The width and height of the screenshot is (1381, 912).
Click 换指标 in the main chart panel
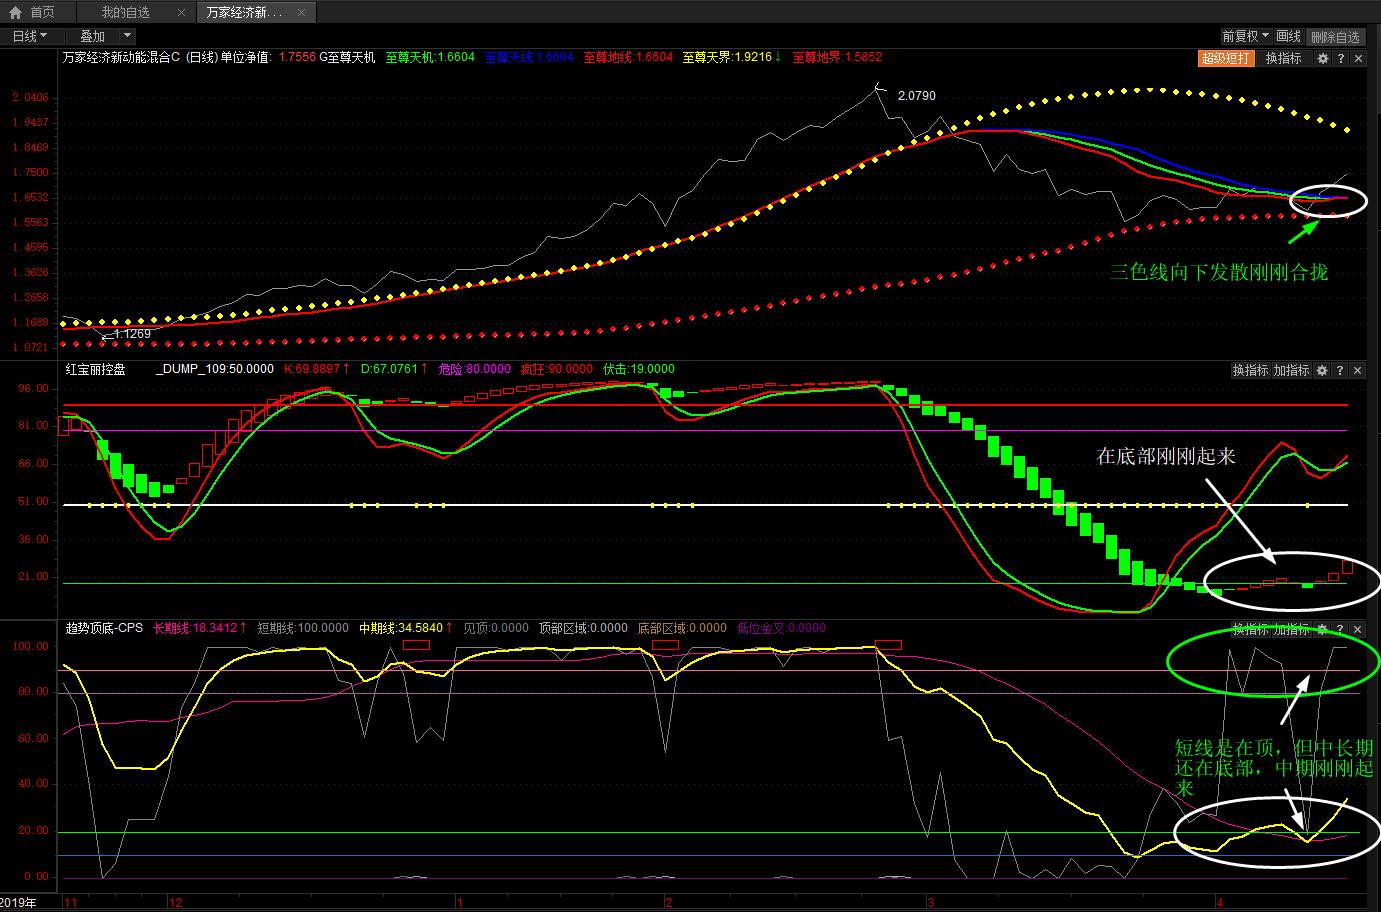(x=1284, y=58)
